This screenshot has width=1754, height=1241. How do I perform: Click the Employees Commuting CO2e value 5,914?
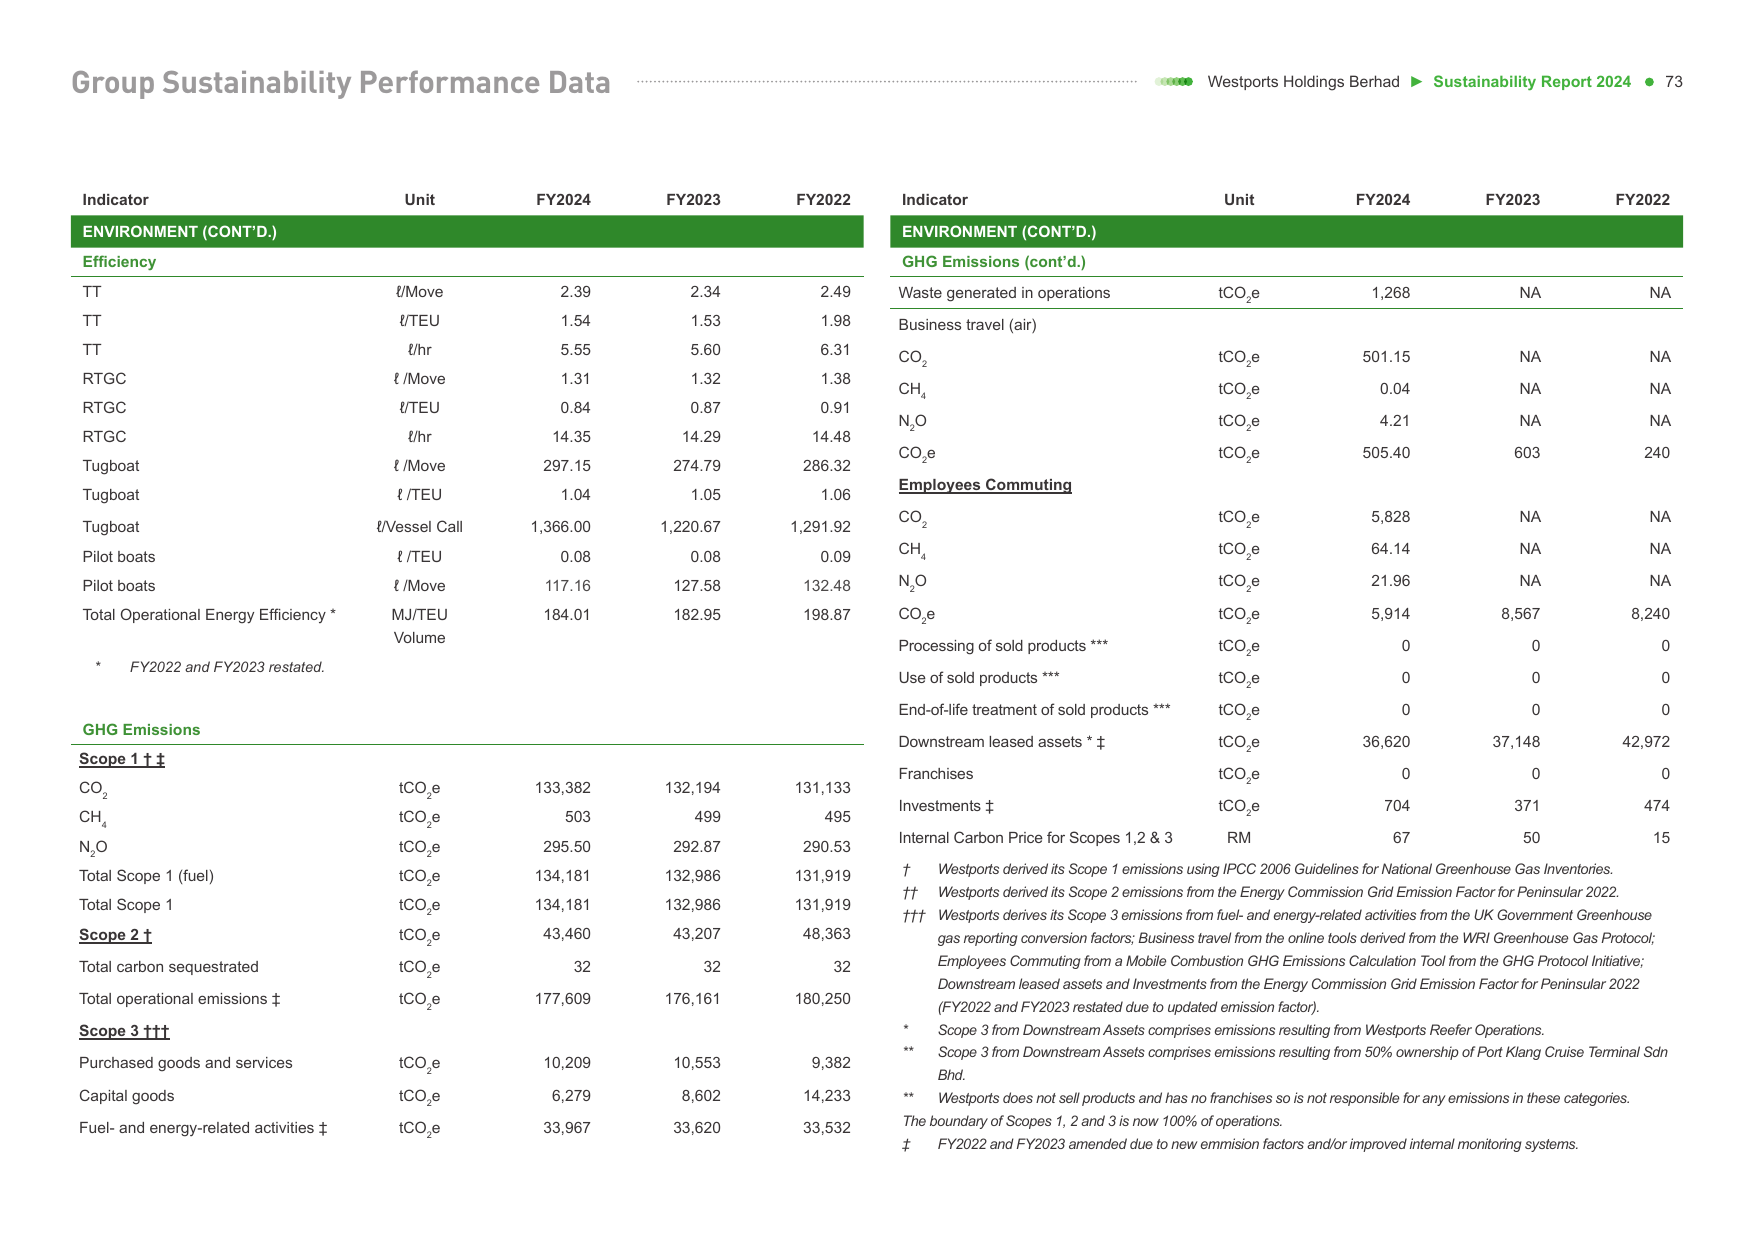tap(1391, 614)
